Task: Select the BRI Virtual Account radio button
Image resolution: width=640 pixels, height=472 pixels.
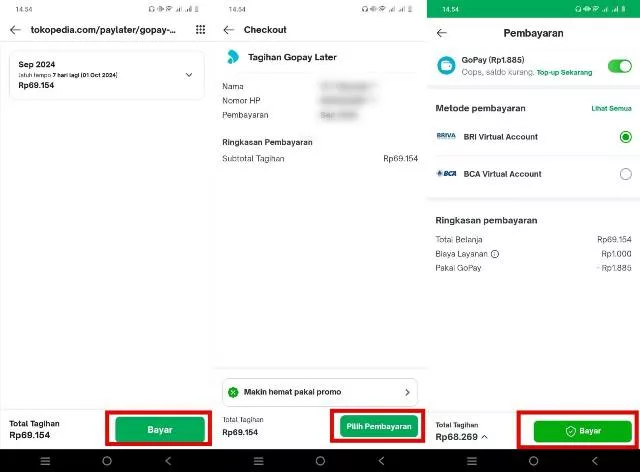Action: click(x=625, y=137)
